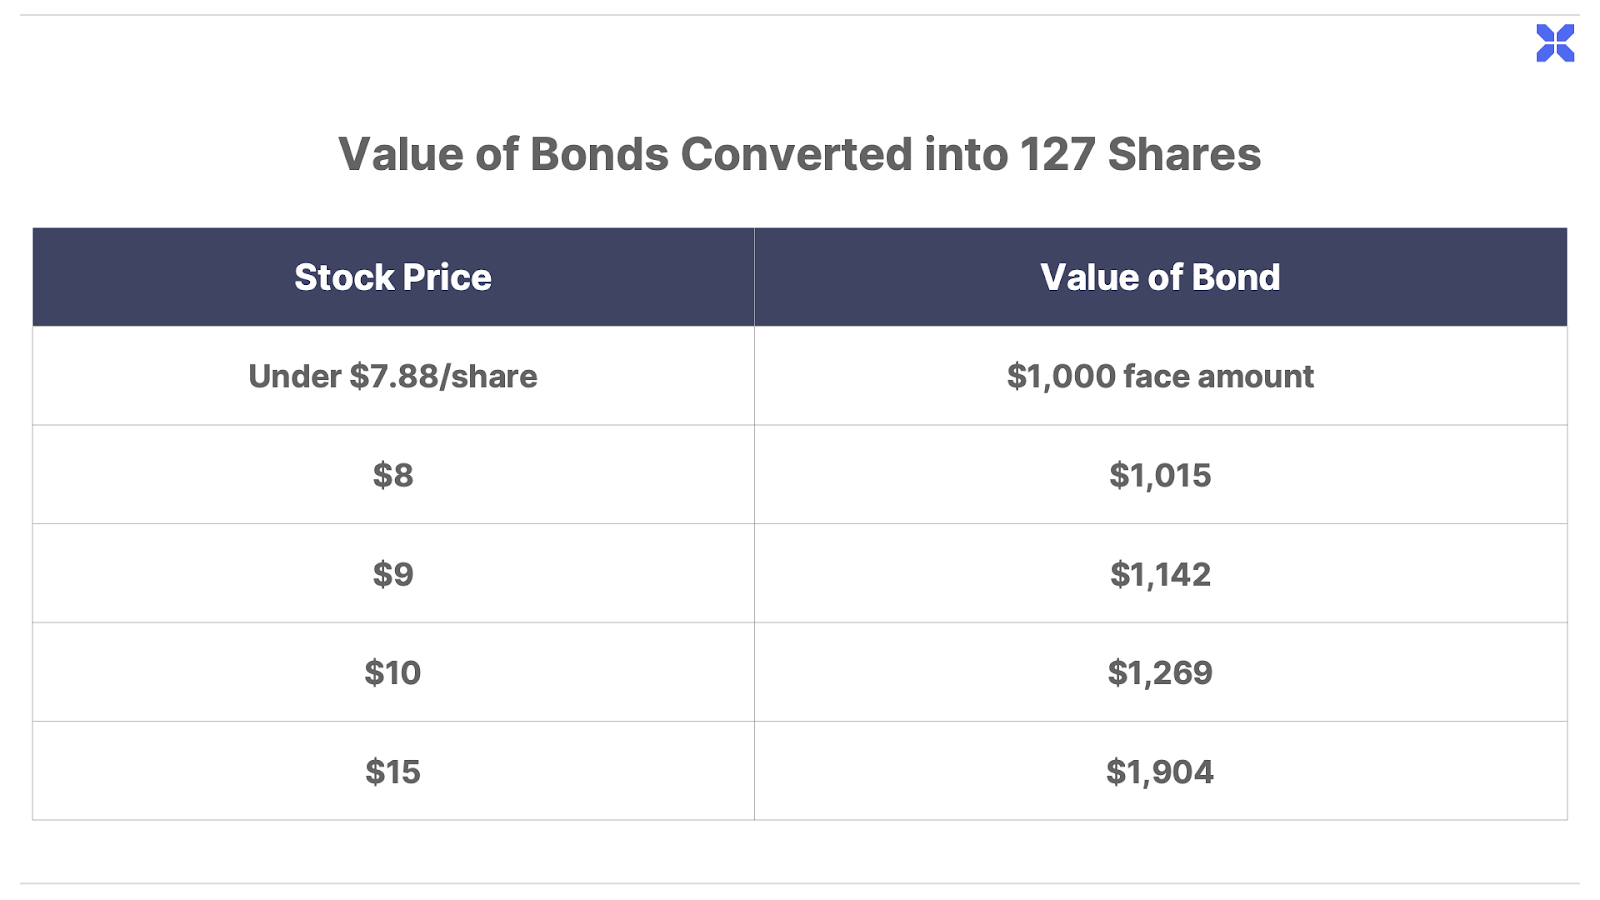This screenshot has width=1600, height=900.
Task: Select the $1,269 bond value cell
Action: coord(1160,672)
